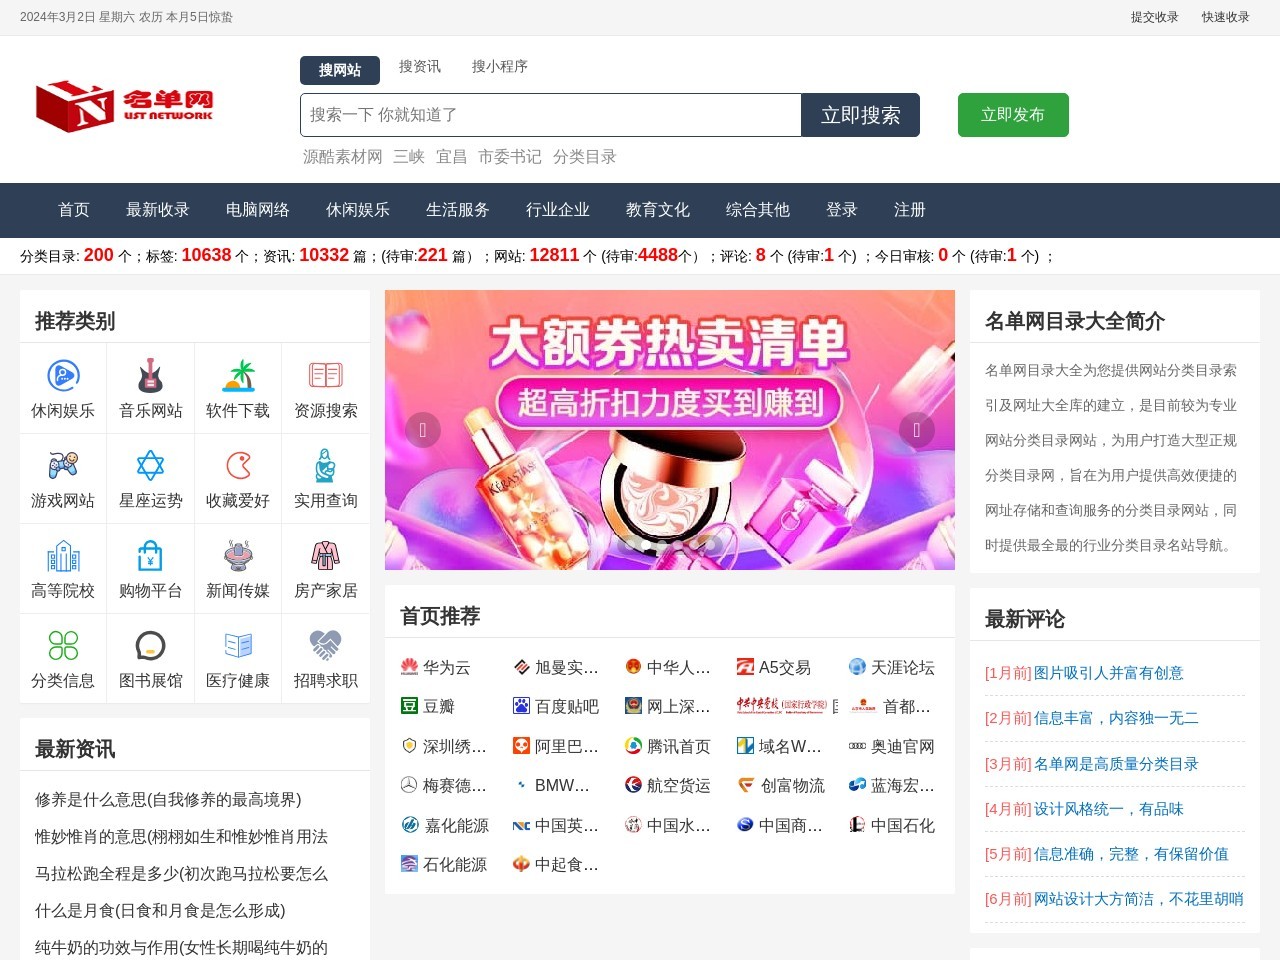
Task: Focus the search input field
Action: [550, 114]
